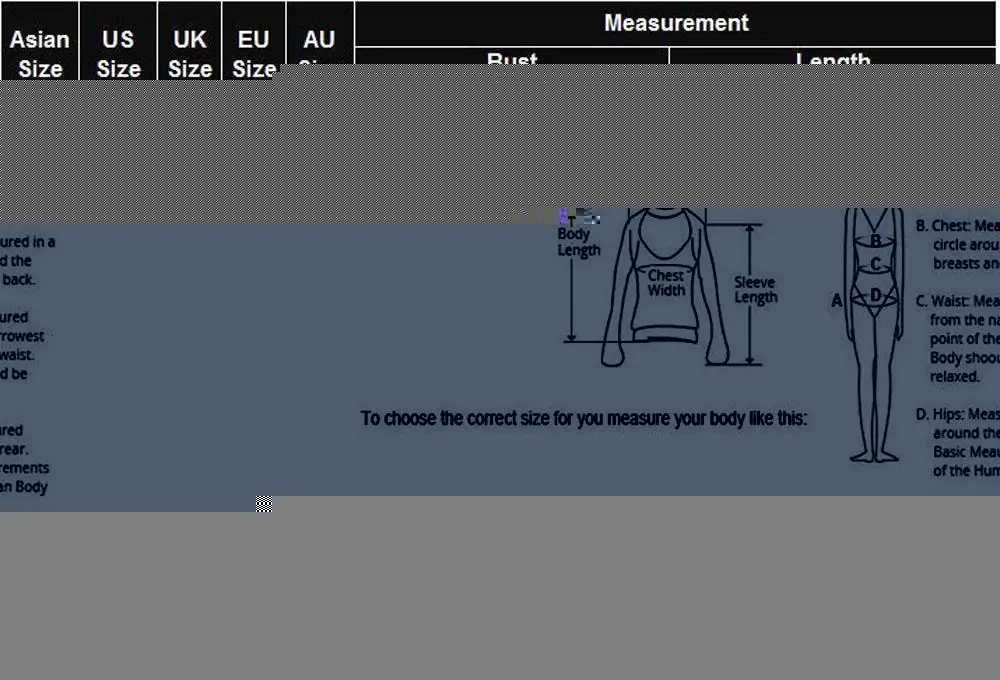Screen dimensions: 1000x680
Task: Click the "C. Waist:" description text
Action: pyautogui.click(x=957, y=339)
